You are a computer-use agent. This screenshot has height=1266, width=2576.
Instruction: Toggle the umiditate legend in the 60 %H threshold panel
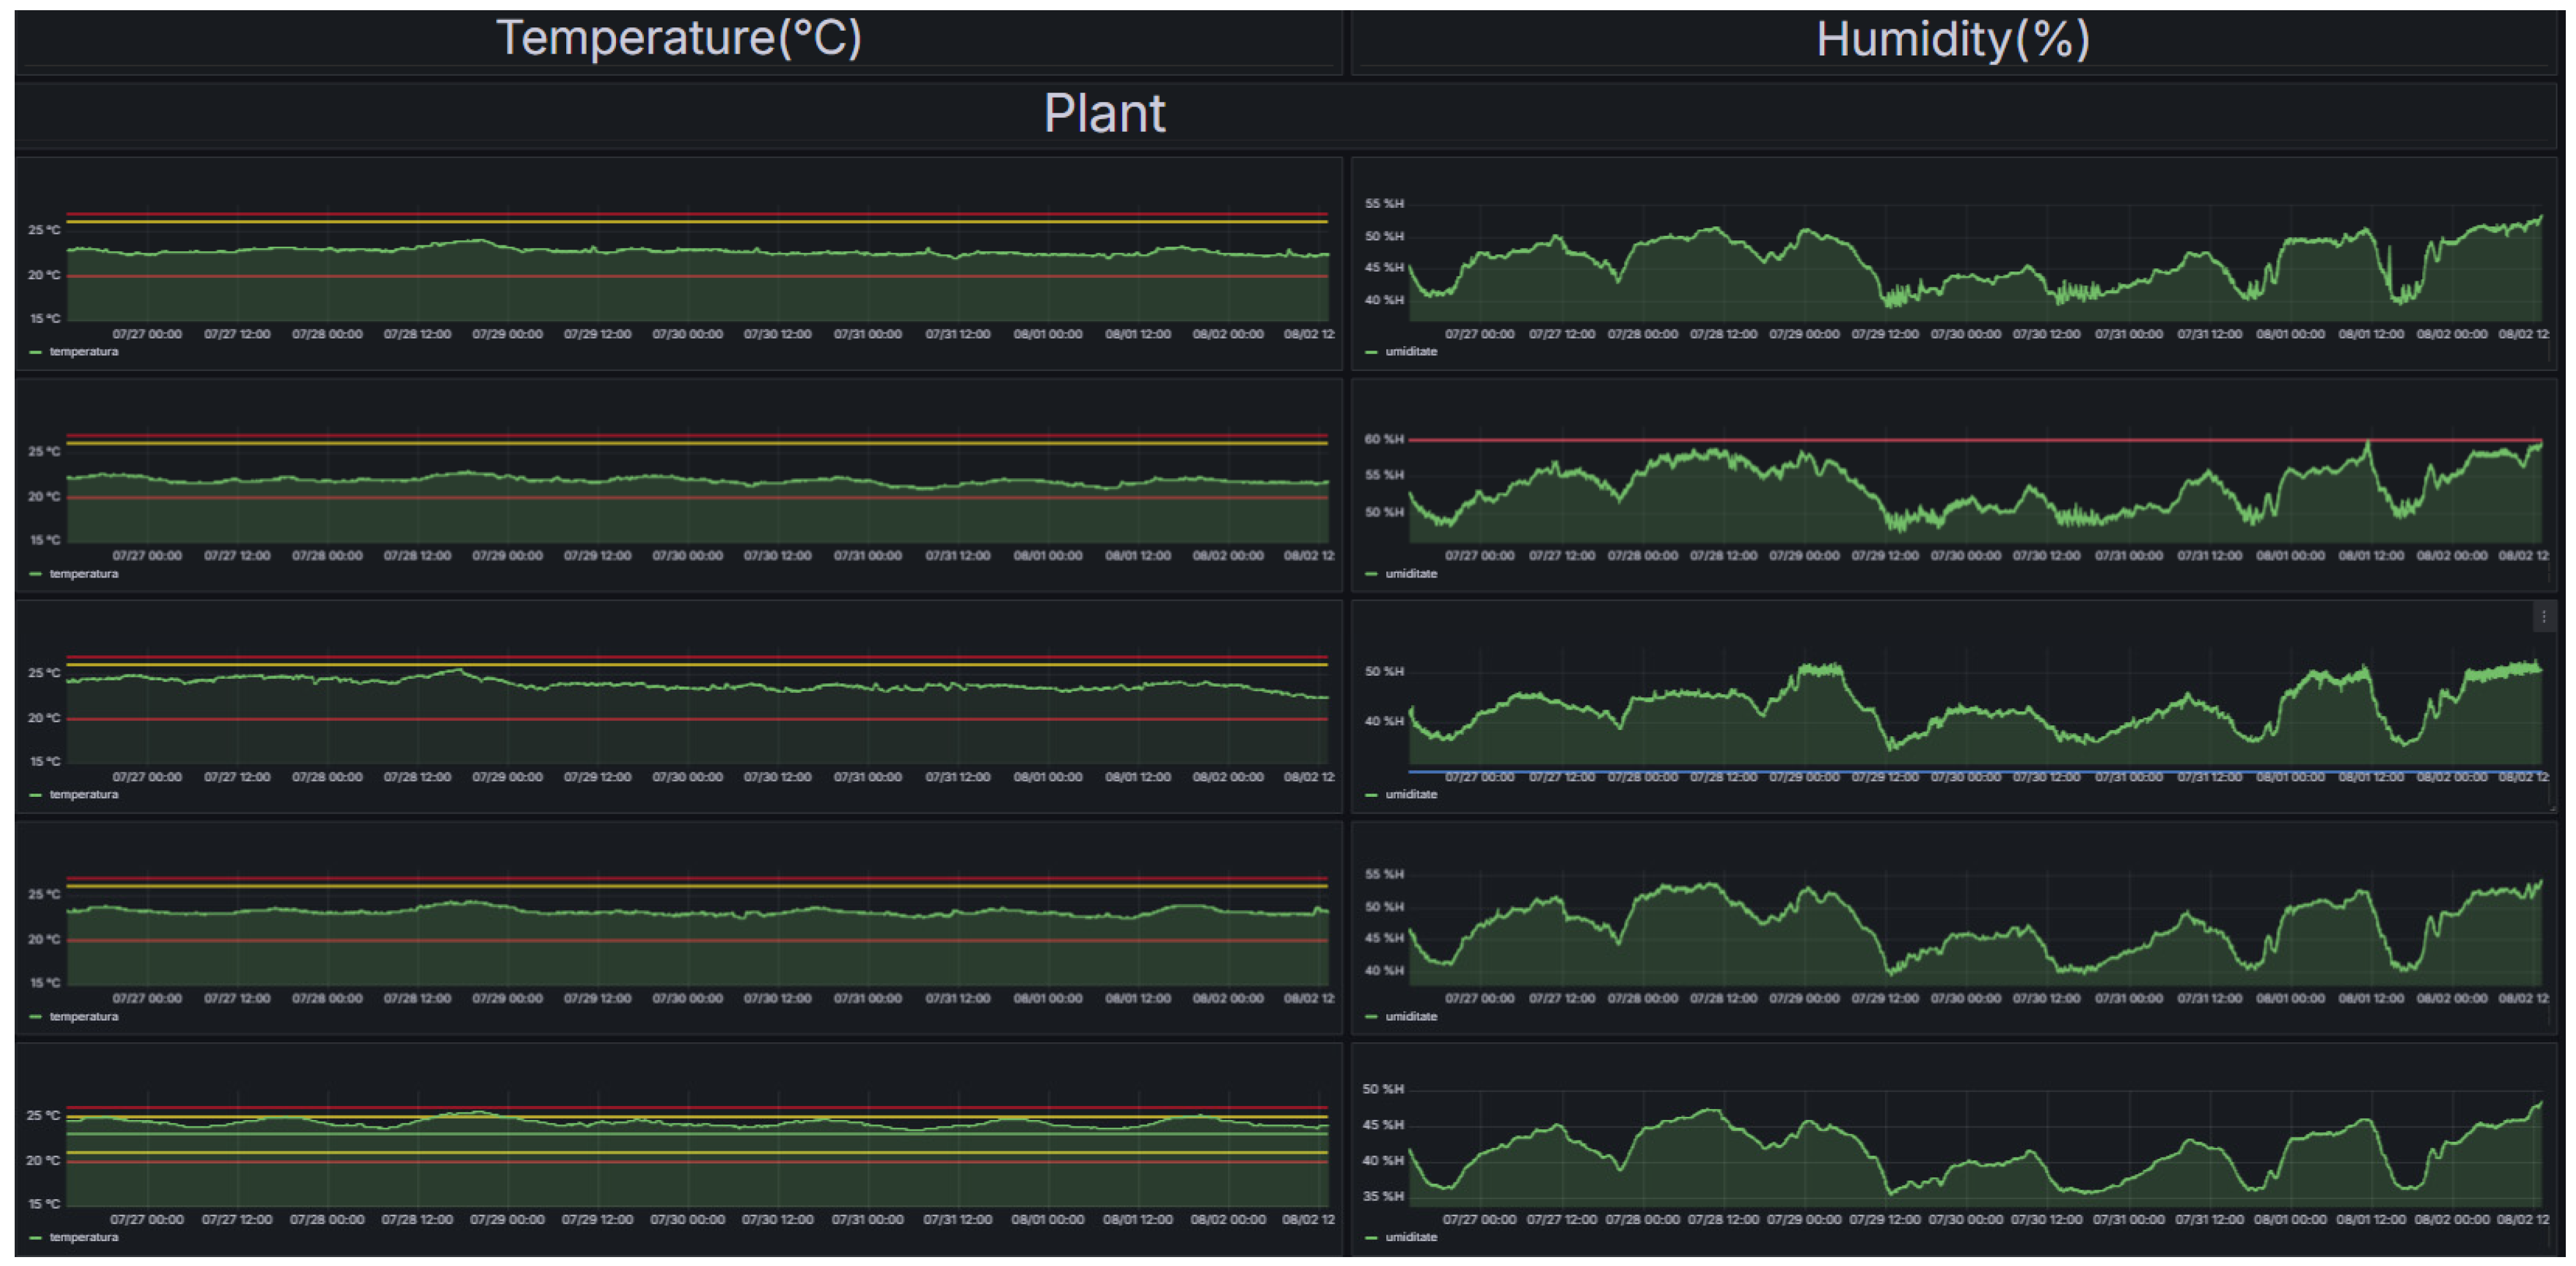pos(1411,574)
